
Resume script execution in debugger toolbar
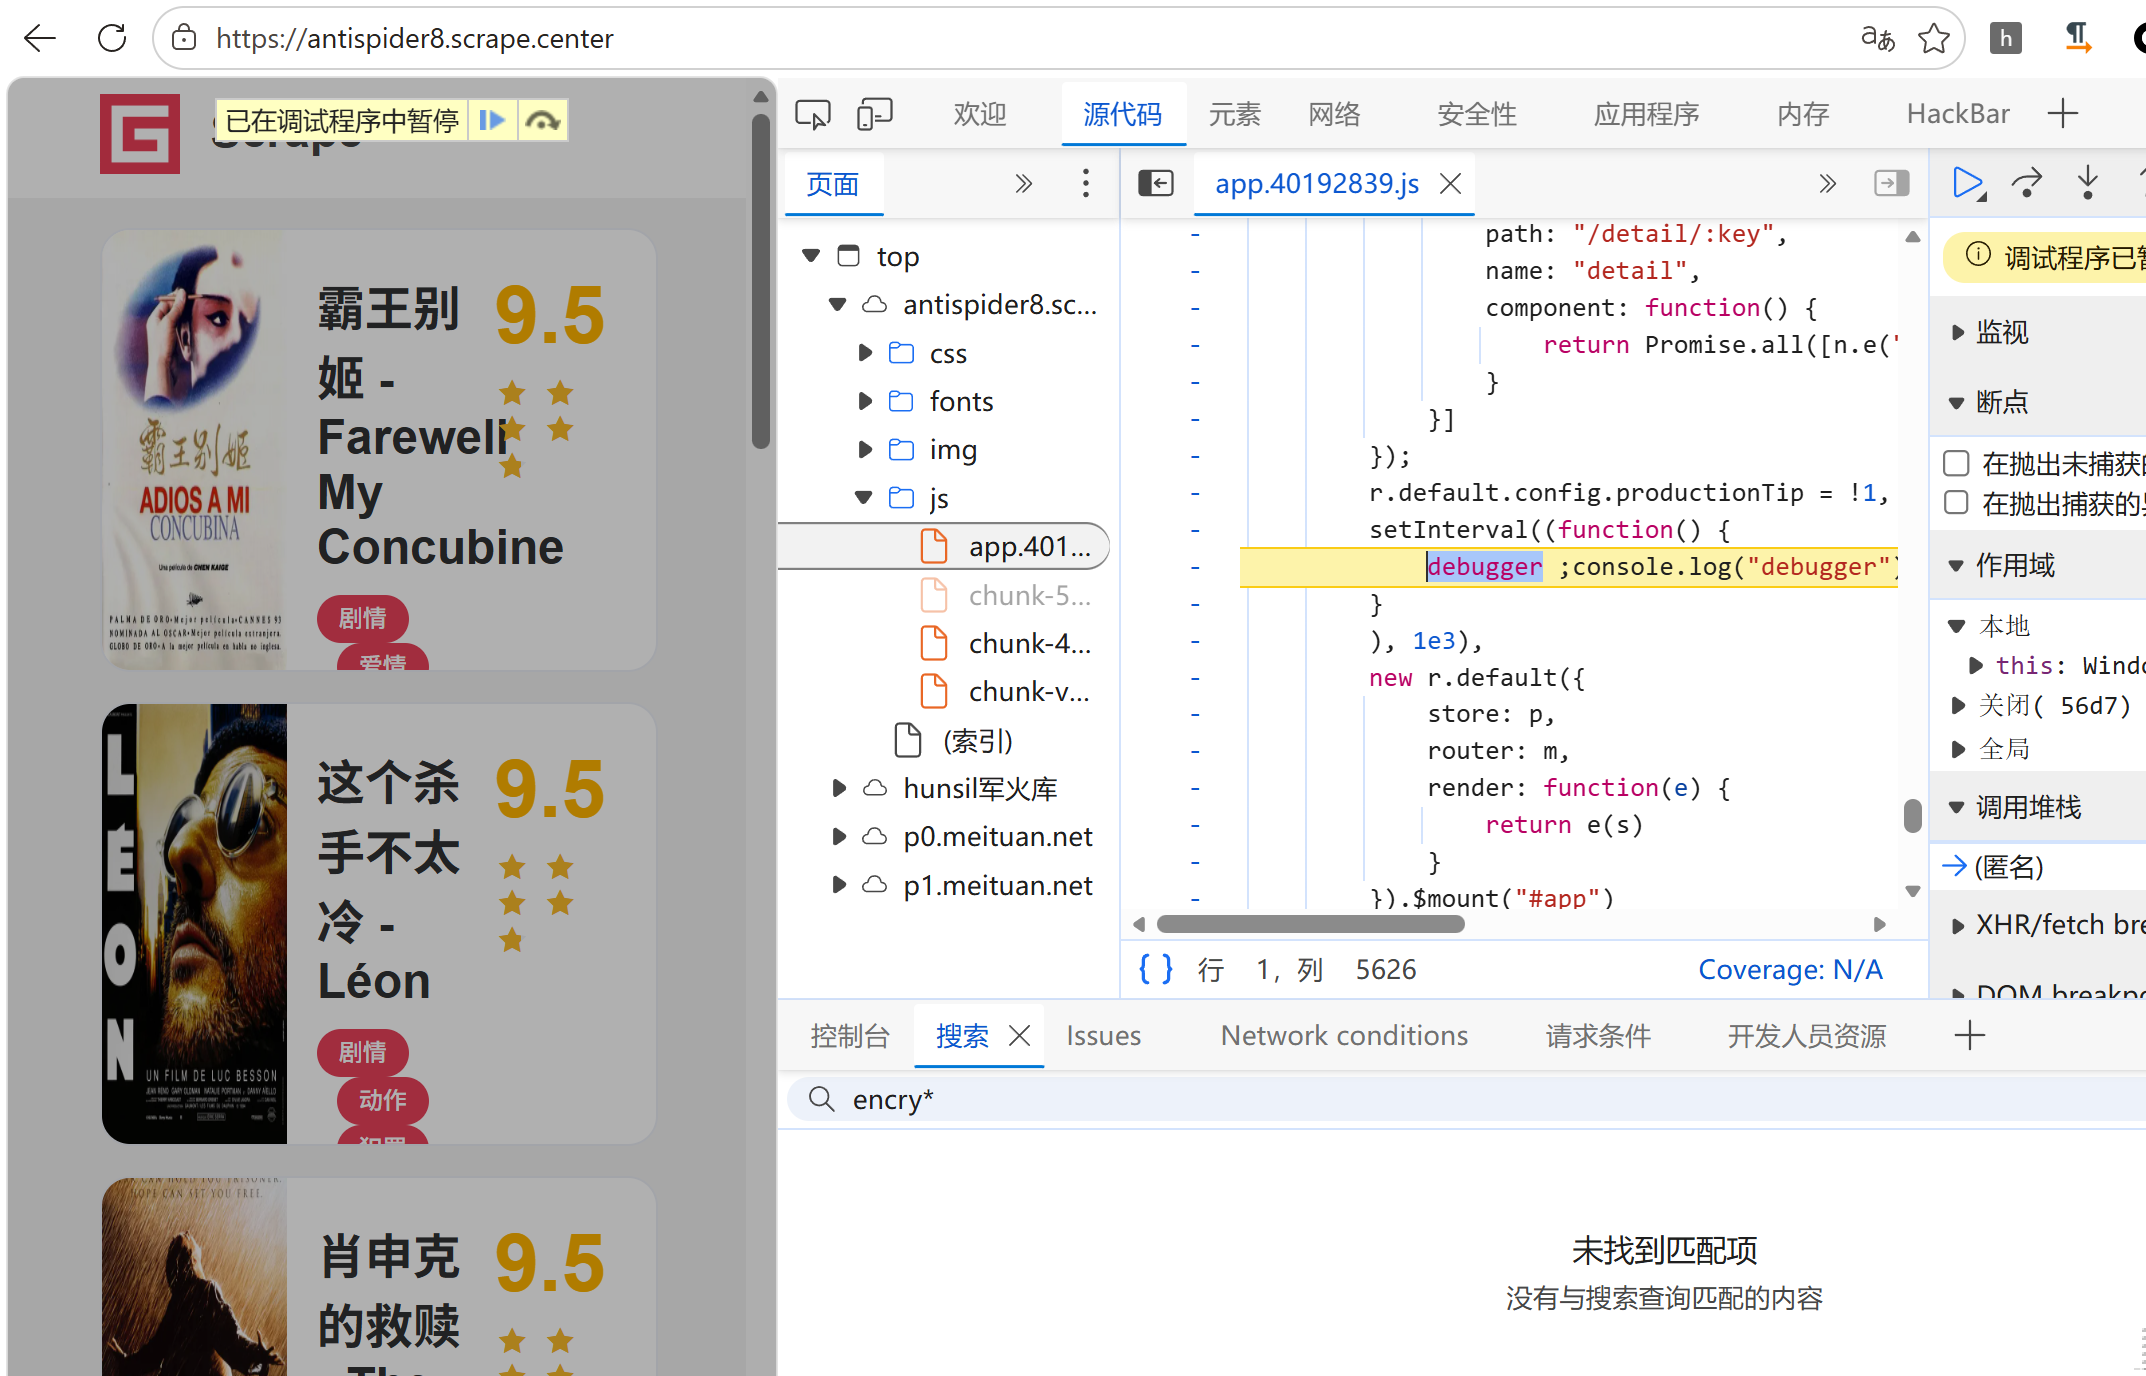pyautogui.click(x=1968, y=183)
